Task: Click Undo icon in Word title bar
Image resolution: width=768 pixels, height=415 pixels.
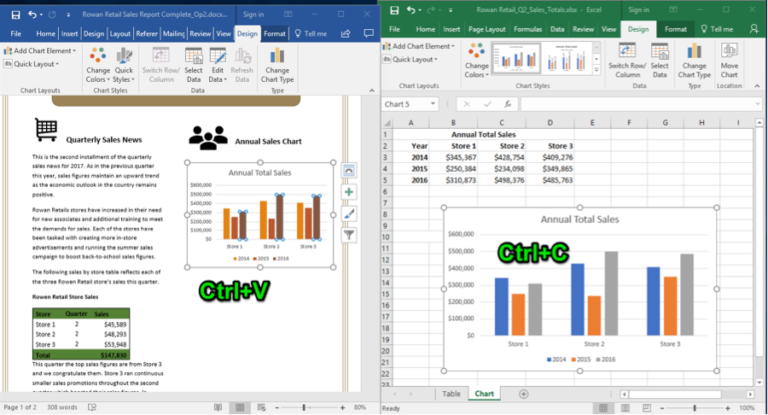Action: pyautogui.click(x=32, y=15)
